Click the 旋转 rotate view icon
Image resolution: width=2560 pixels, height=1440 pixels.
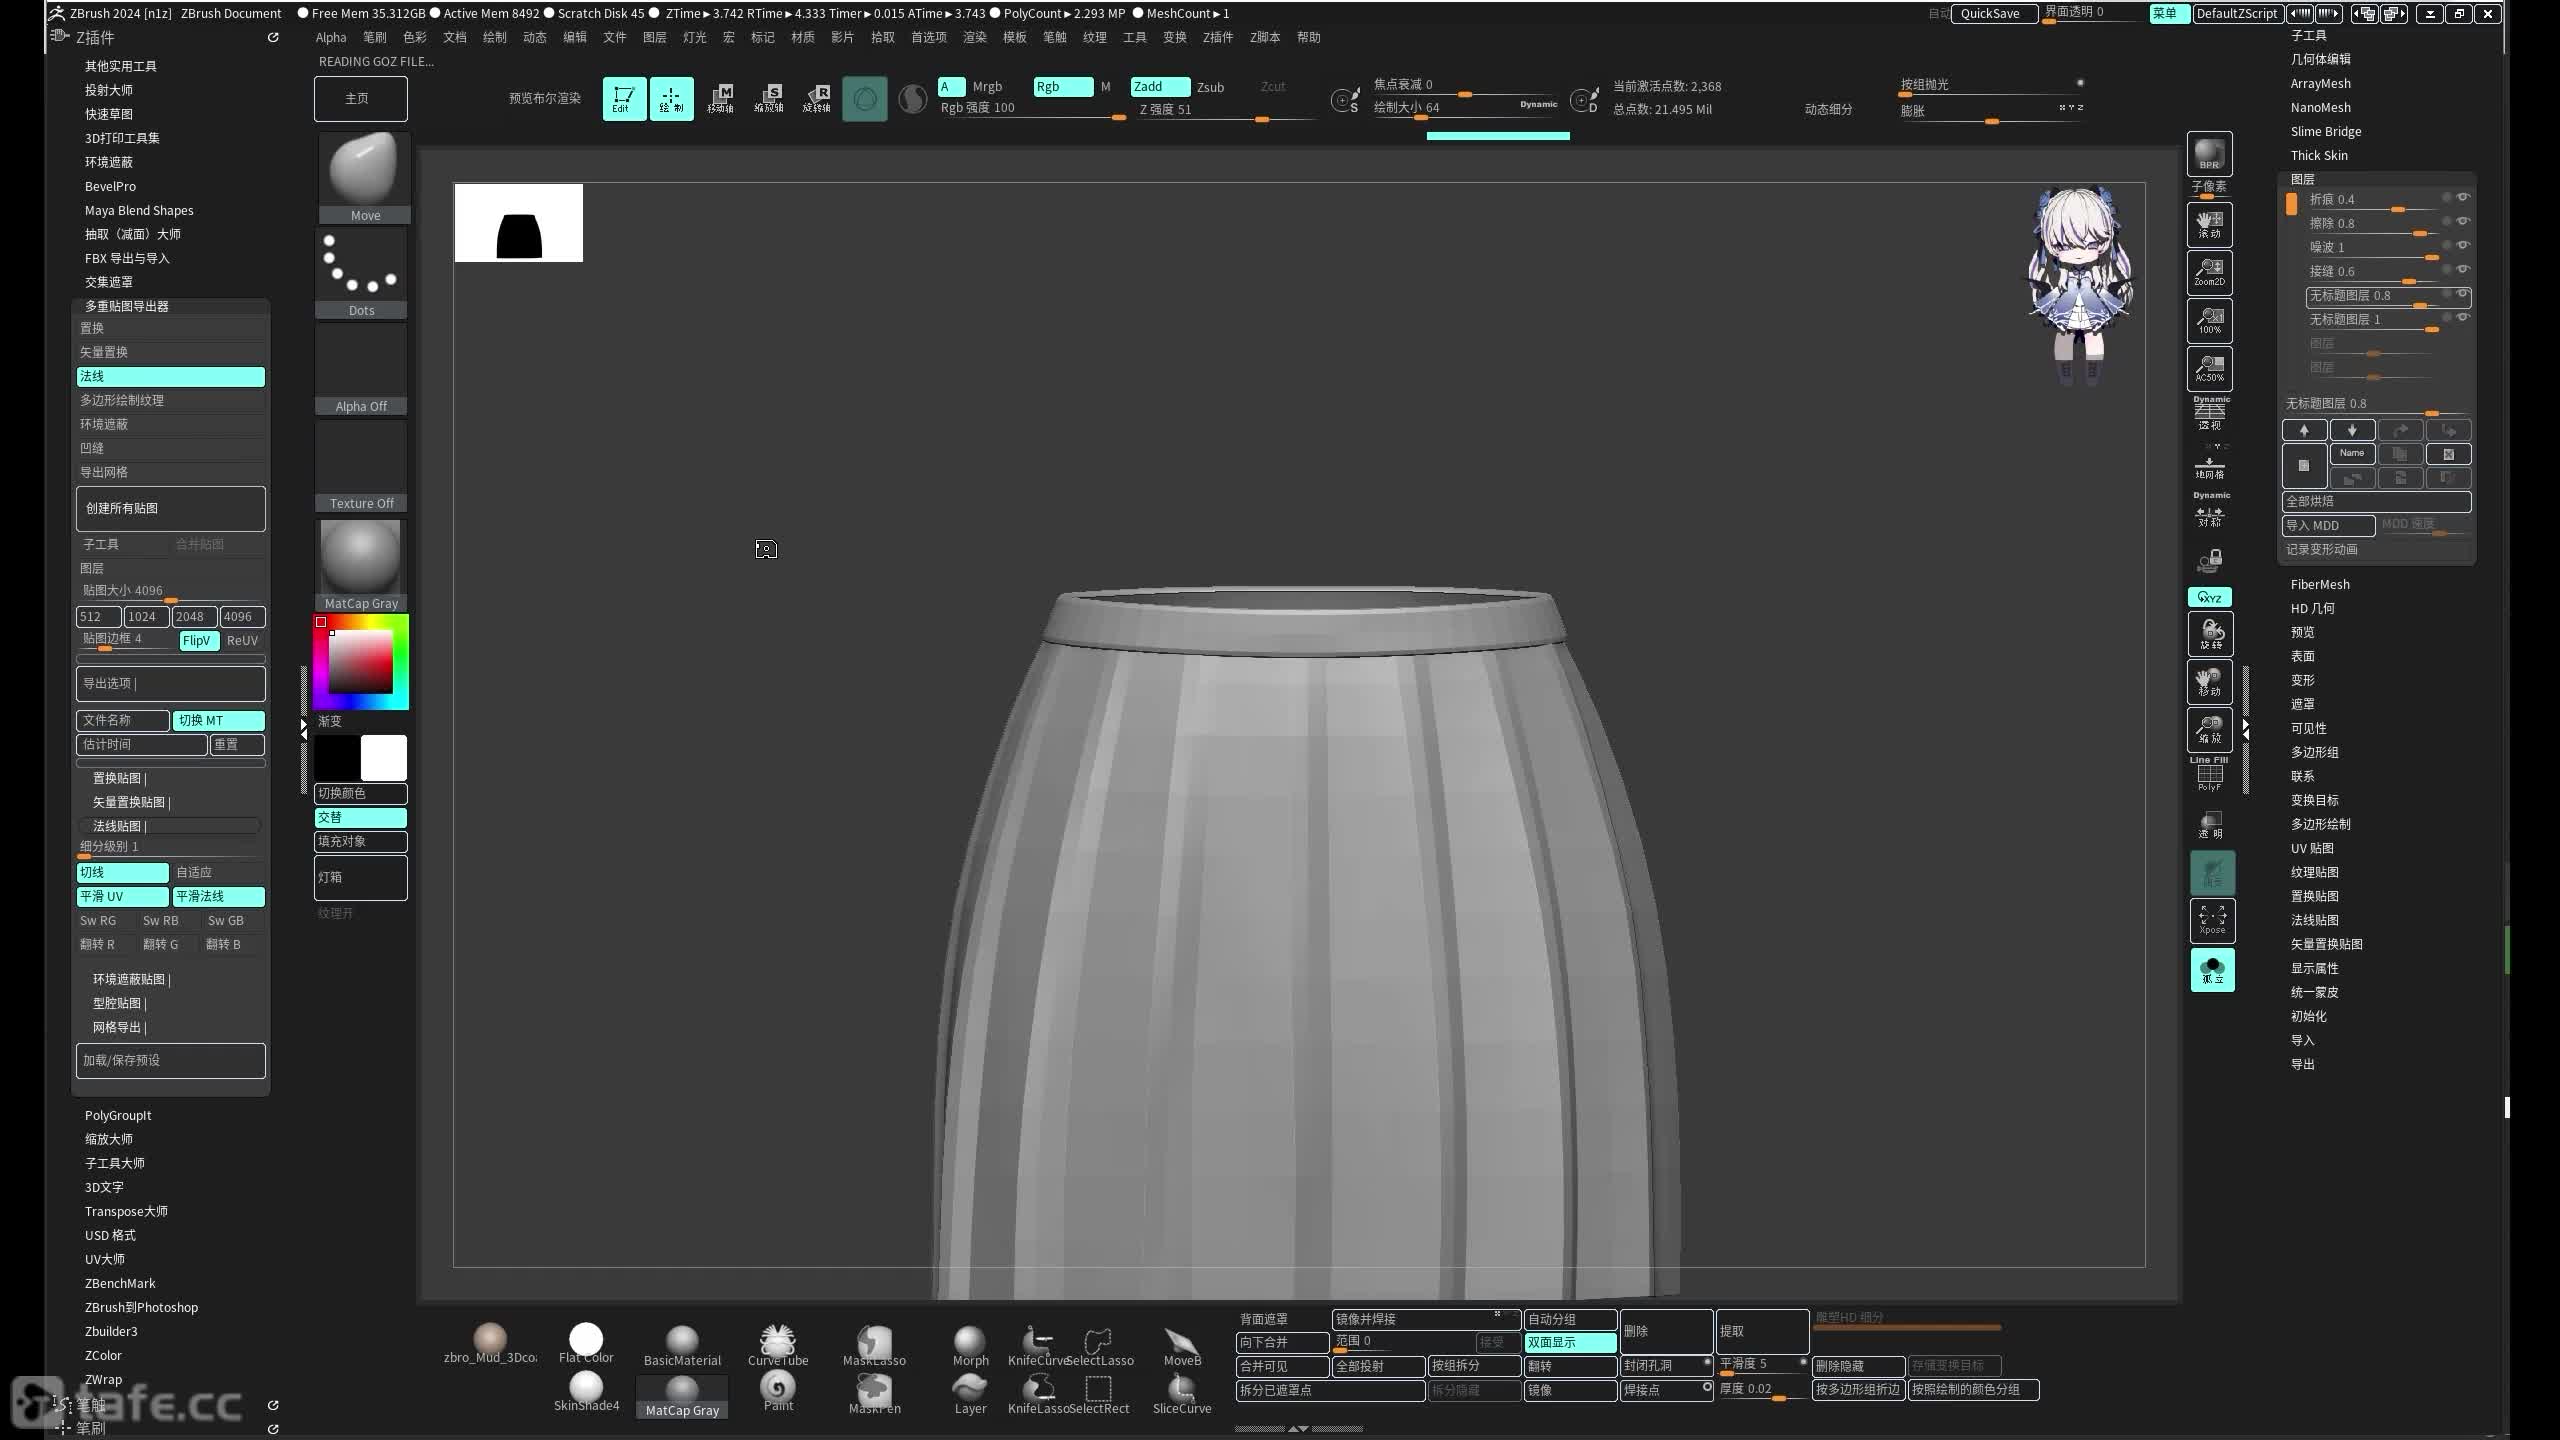coord(2210,634)
